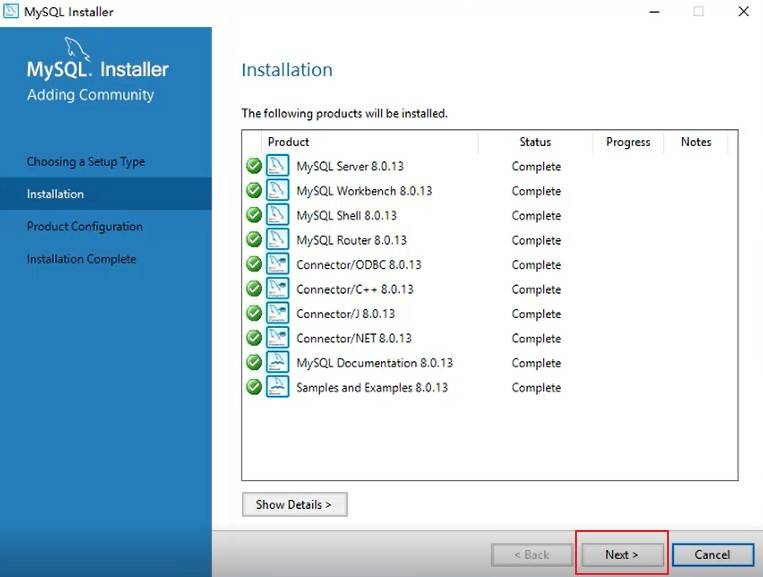Close the MySQL Installer window
Viewport: 763px width, 577px height.
pos(743,11)
